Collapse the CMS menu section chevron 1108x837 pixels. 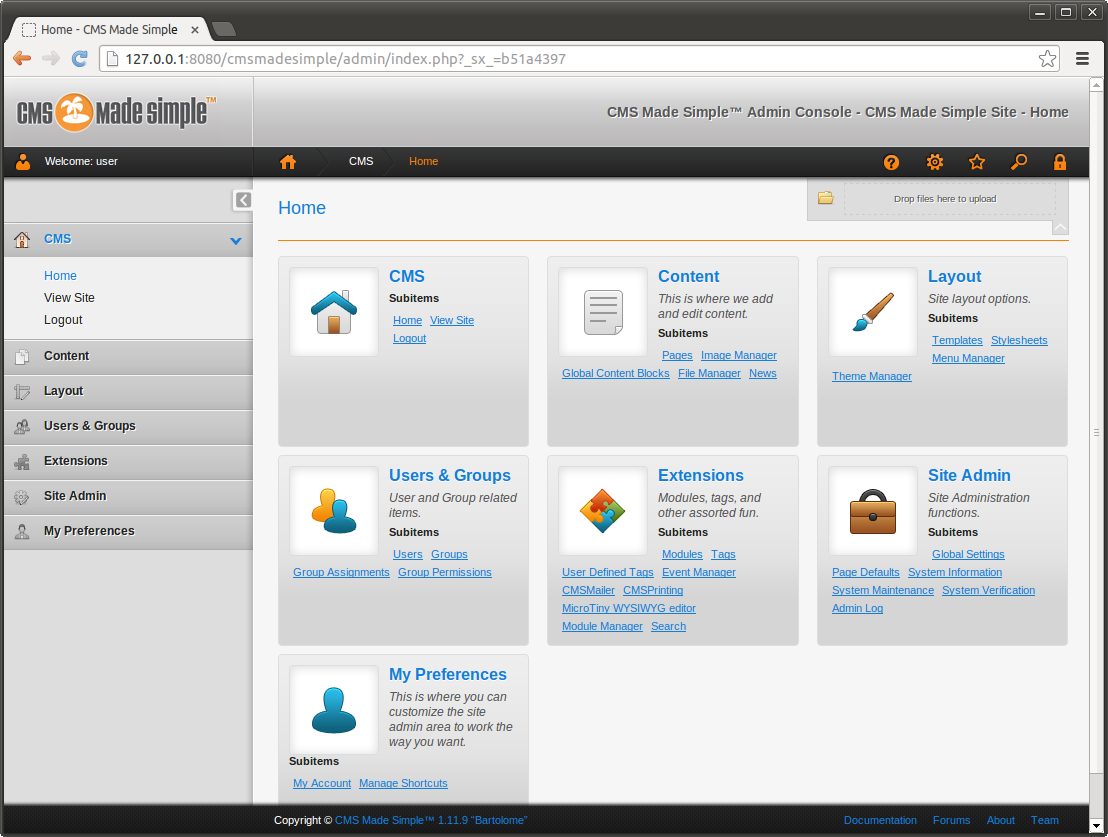235,240
